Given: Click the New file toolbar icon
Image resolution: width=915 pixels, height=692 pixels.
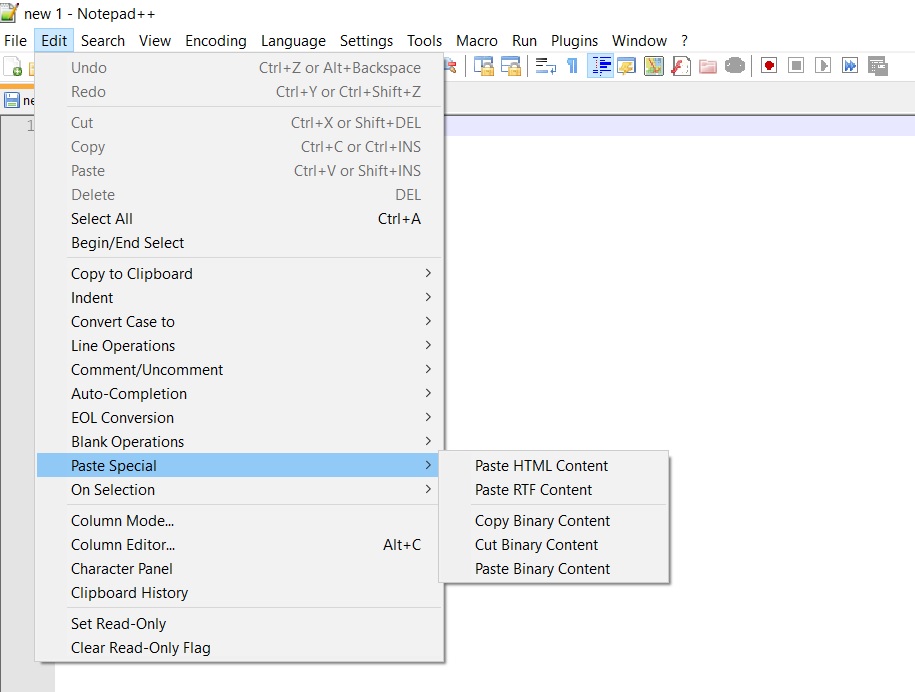Looking at the screenshot, I should [x=13, y=66].
